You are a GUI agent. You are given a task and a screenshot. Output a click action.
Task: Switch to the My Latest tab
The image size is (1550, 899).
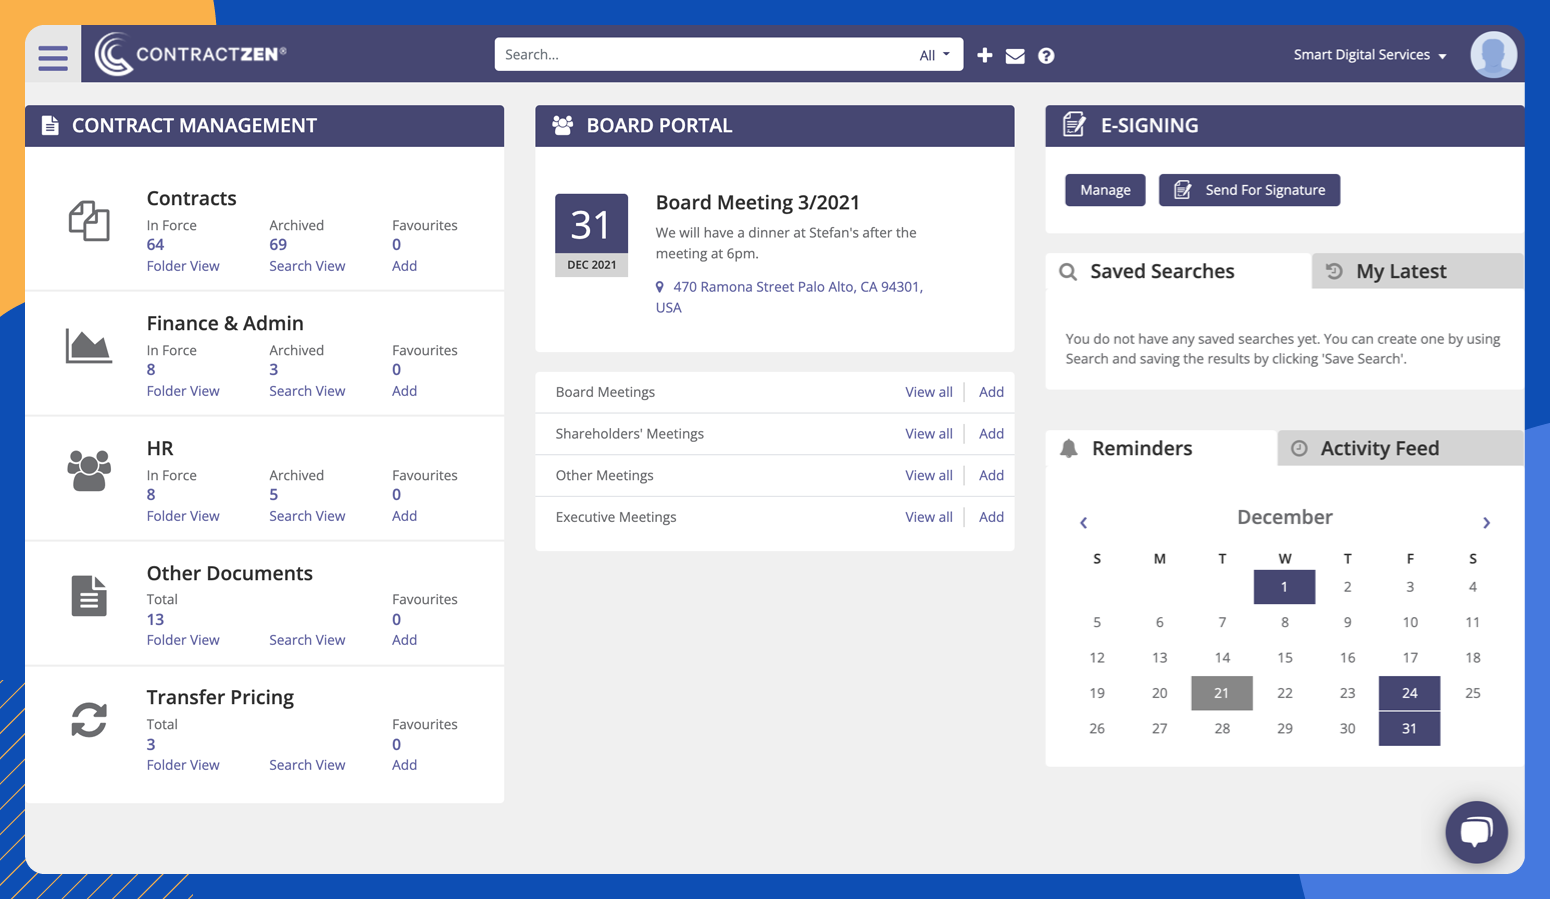(1400, 271)
